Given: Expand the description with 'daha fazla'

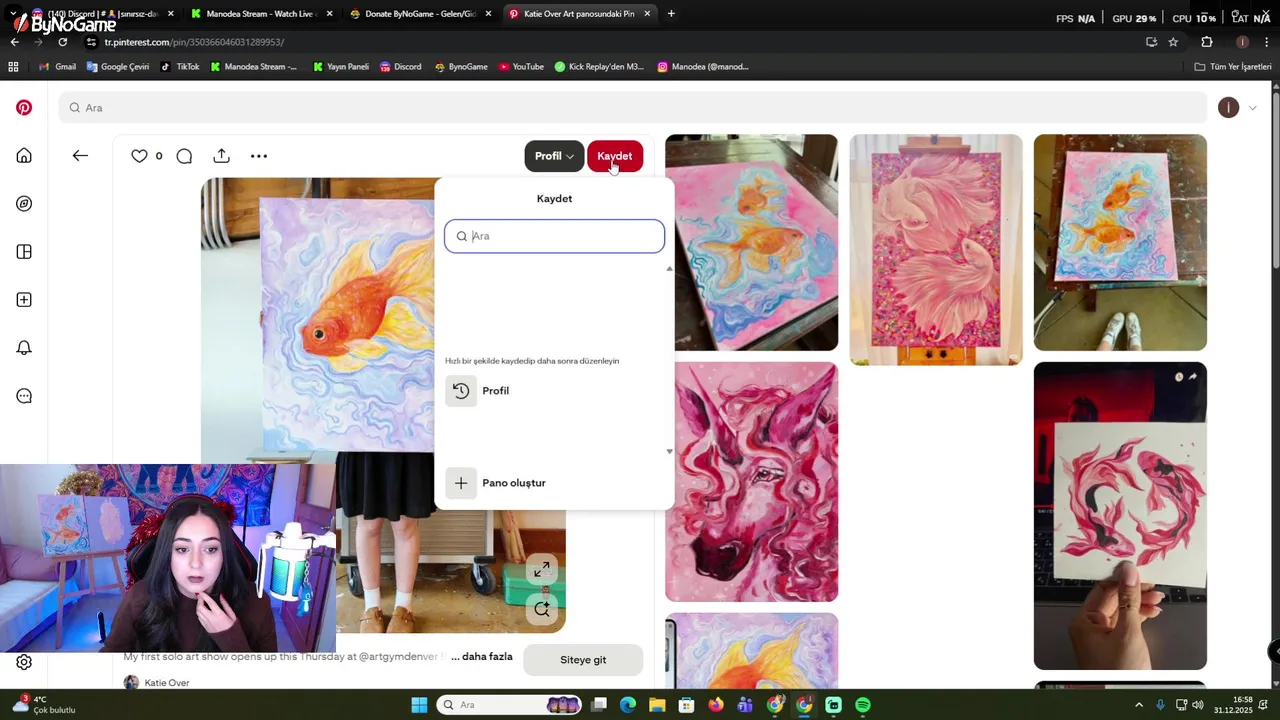Looking at the screenshot, I should coord(482,657).
